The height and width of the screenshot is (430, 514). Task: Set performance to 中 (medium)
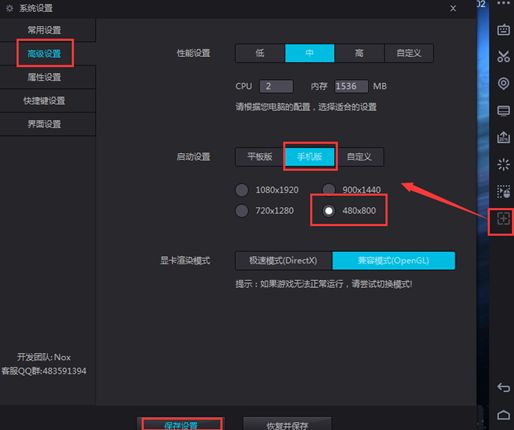pyautogui.click(x=310, y=53)
